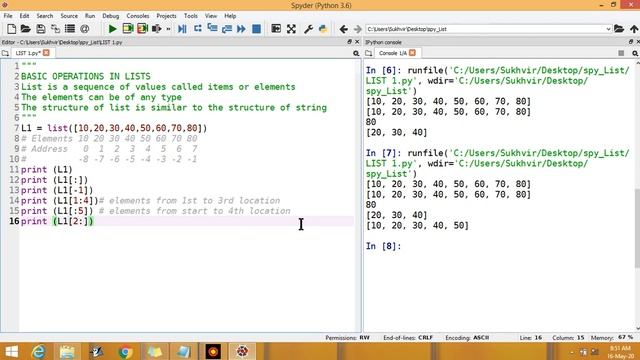Click the 'BASIC OPERATIONS IN LISTS' line

pos(86,76)
